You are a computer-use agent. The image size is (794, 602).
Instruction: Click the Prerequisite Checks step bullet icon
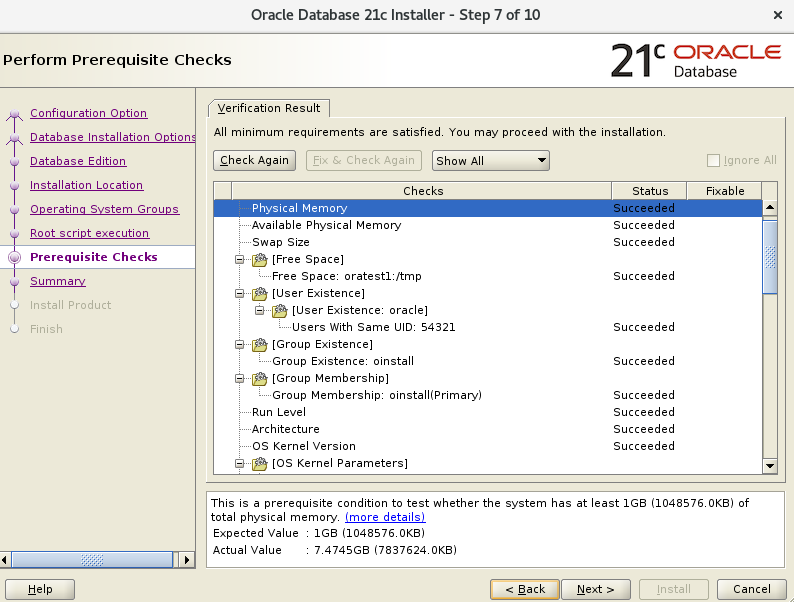[x=15, y=257]
